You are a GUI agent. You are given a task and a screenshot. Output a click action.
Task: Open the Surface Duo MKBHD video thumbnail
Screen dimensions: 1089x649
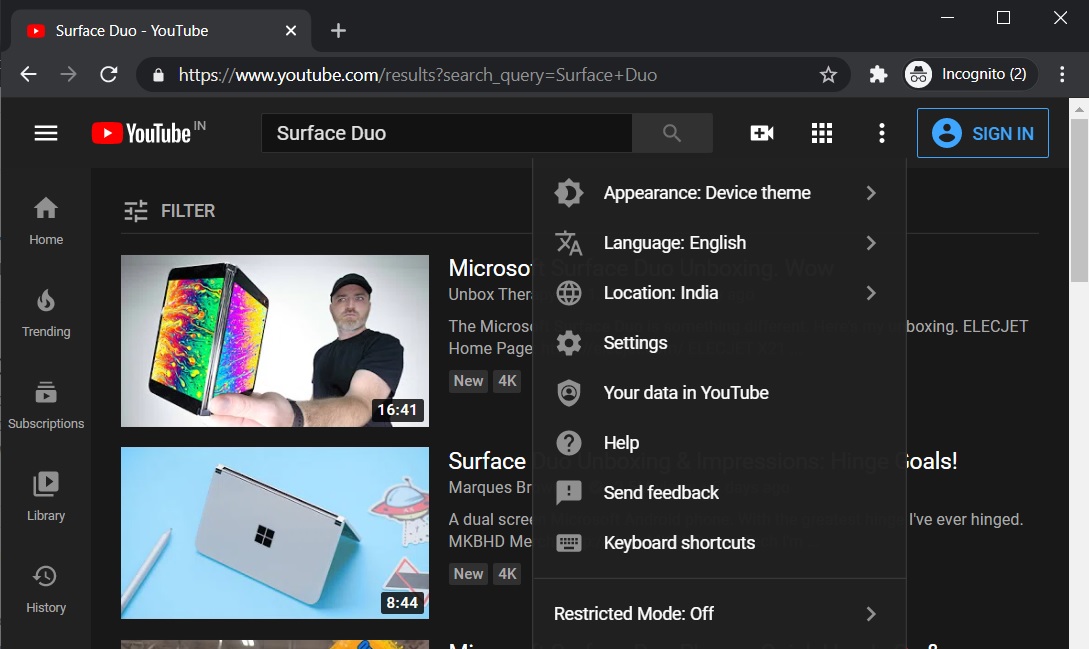coord(274,532)
